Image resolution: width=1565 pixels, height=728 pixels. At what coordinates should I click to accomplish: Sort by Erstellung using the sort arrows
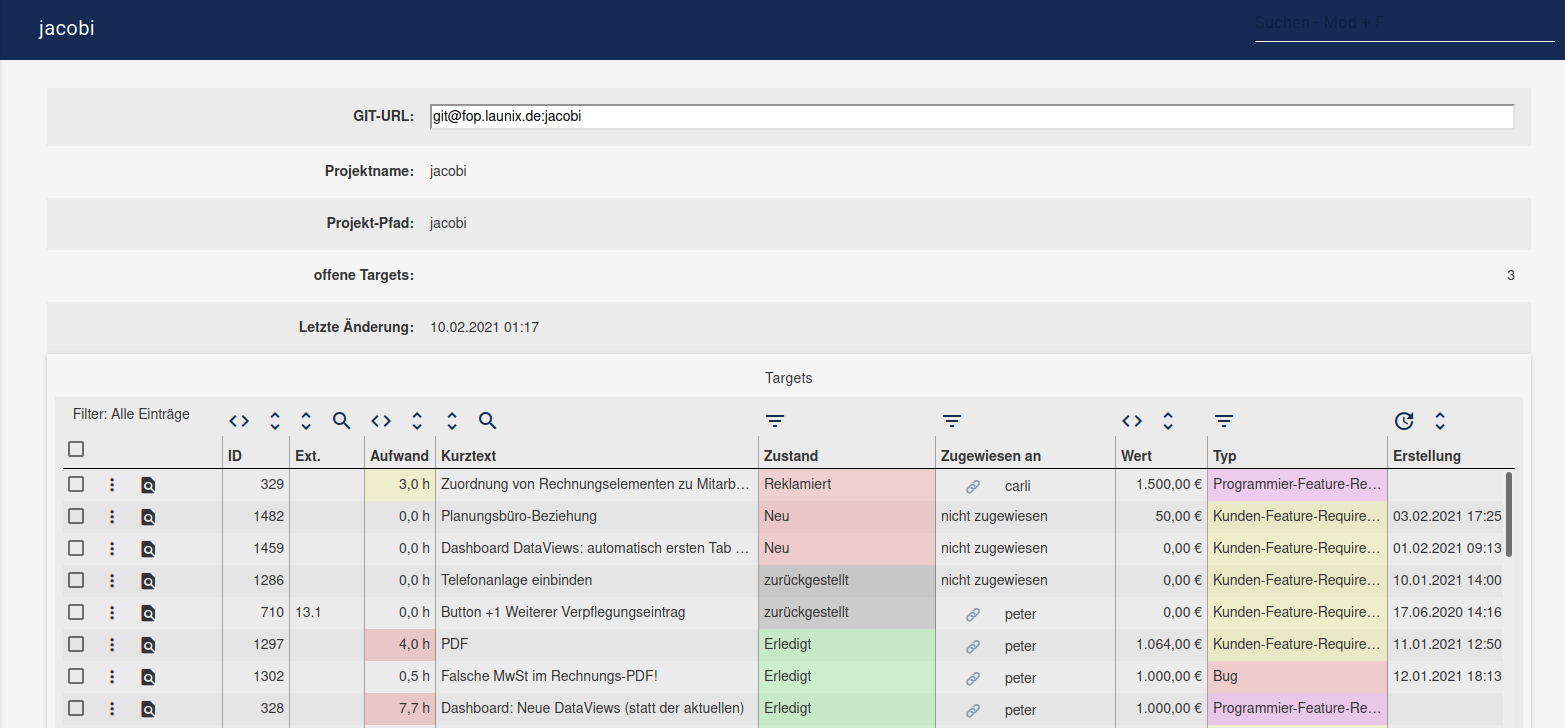pos(1440,421)
